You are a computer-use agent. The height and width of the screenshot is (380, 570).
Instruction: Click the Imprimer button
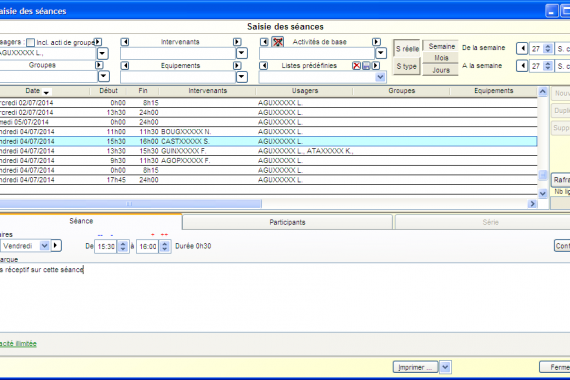(x=416, y=367)
